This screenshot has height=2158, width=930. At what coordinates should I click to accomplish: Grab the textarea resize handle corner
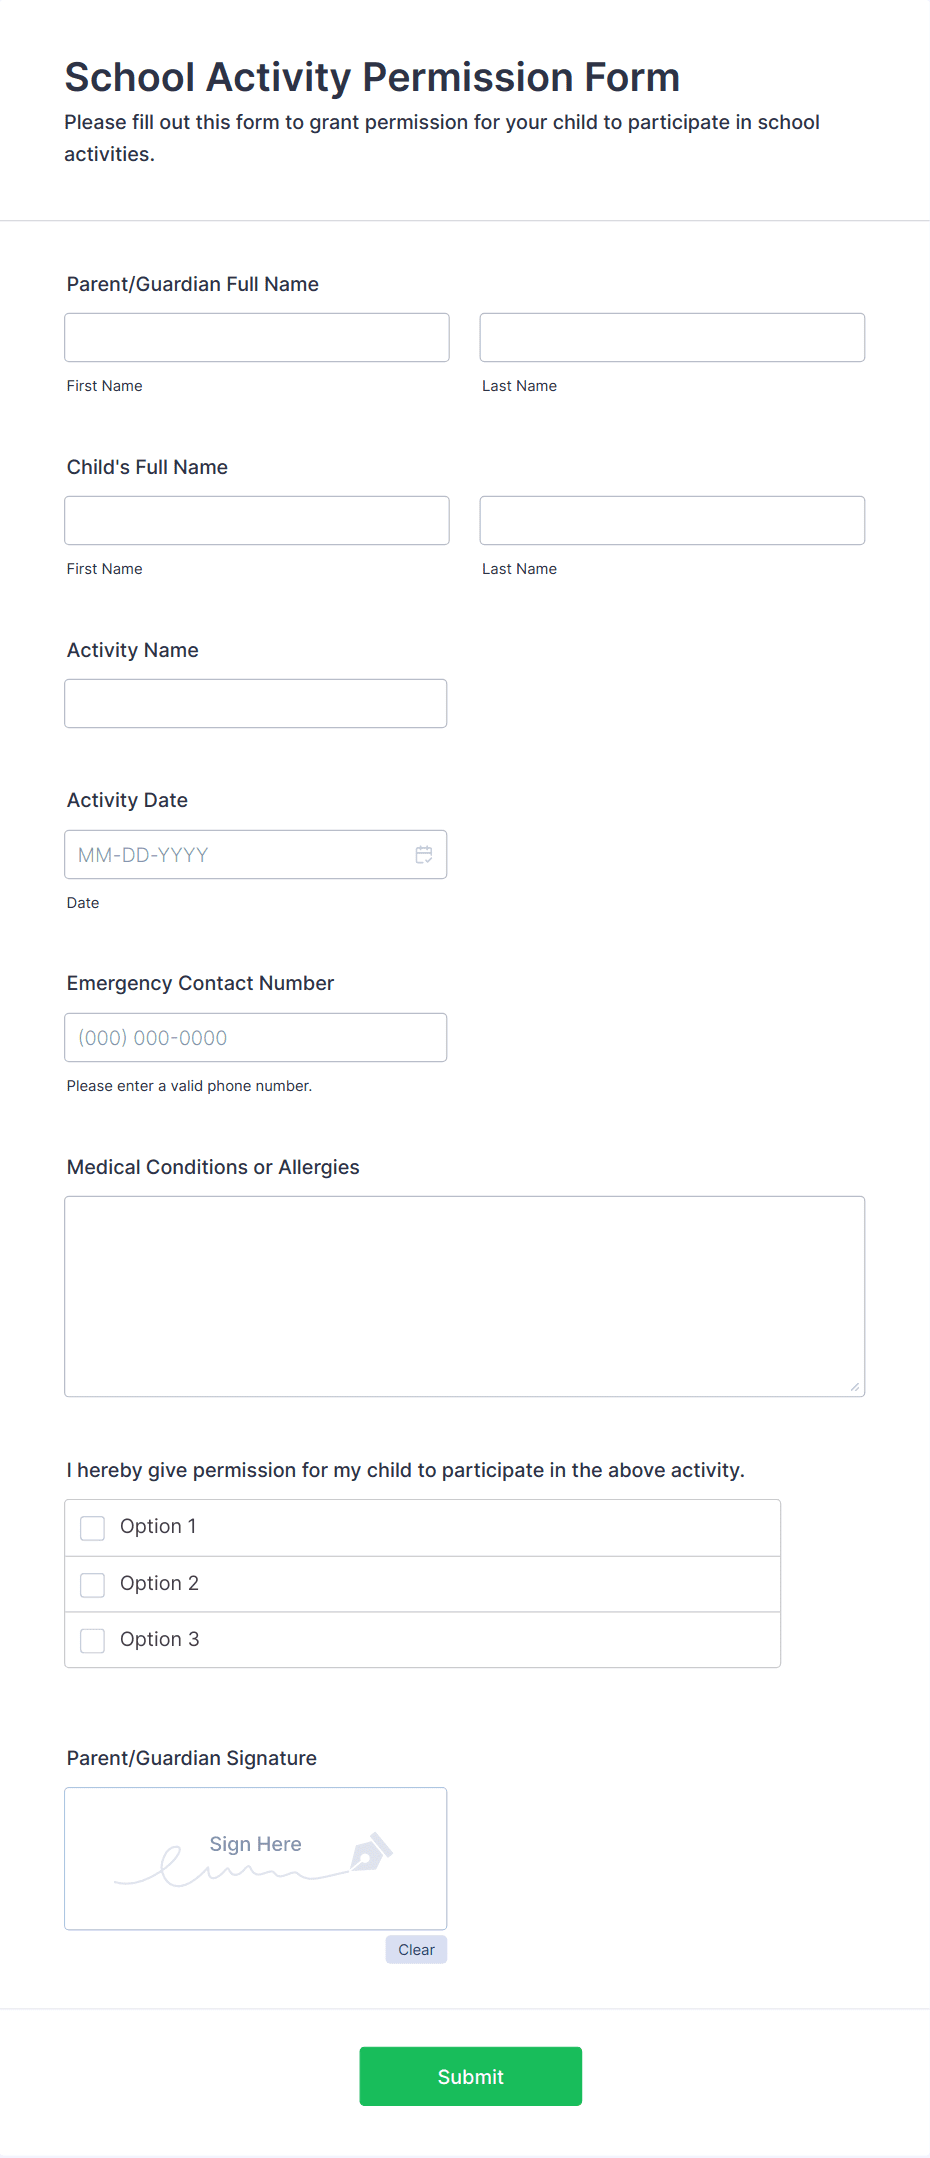(x=855, y=1387)
